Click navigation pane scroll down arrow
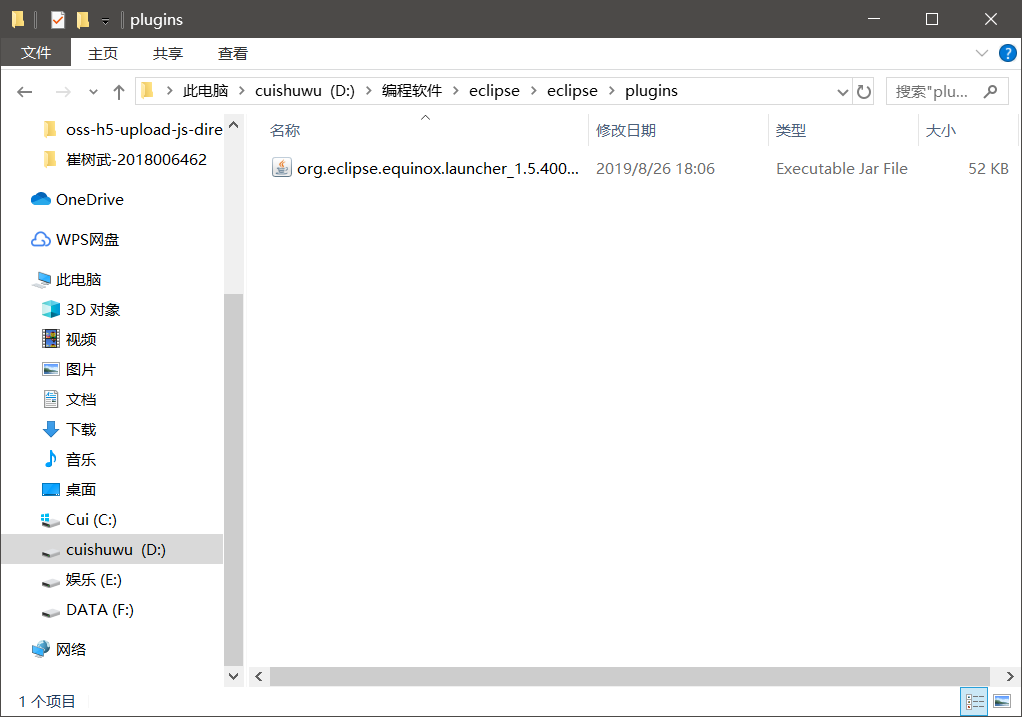 click(234, 677)
